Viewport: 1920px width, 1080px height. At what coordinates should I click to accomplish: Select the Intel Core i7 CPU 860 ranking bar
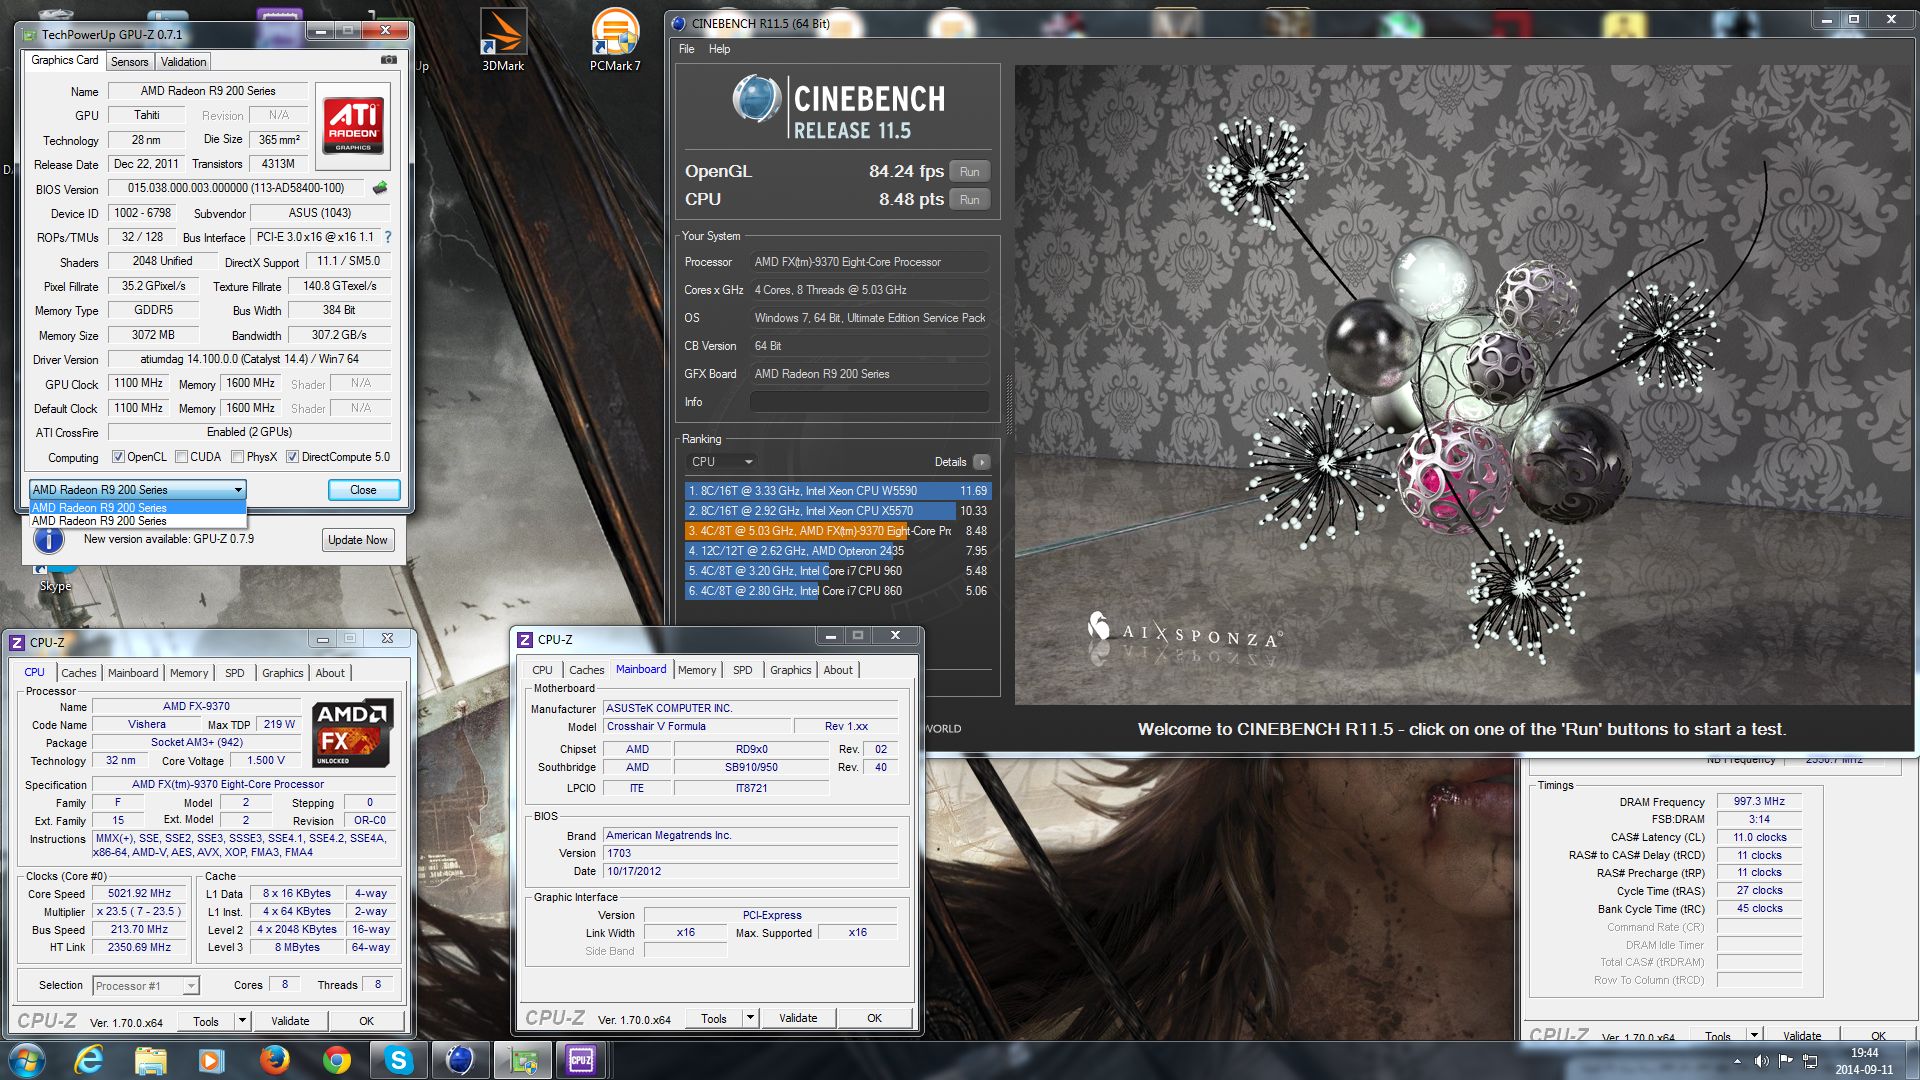tap(838, 591)
